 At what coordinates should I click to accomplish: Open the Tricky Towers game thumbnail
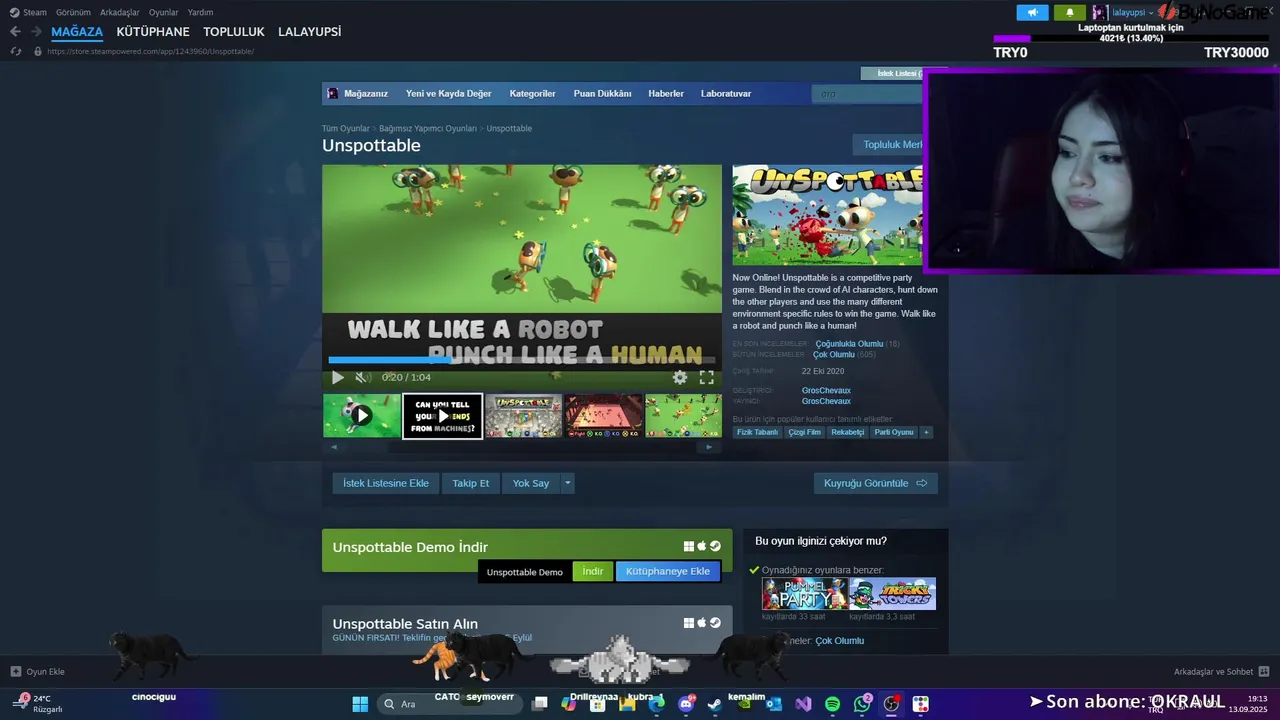(892, 594)
